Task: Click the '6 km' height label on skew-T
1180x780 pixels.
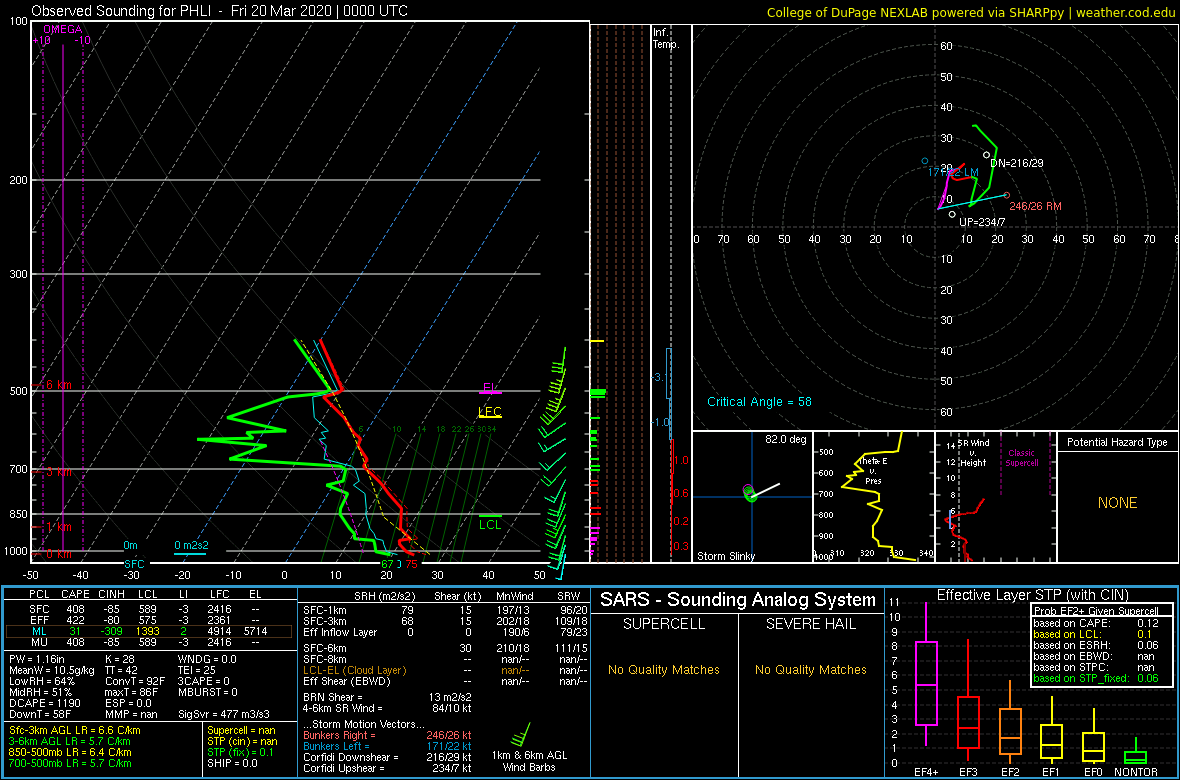Action: tap(57, 384)
